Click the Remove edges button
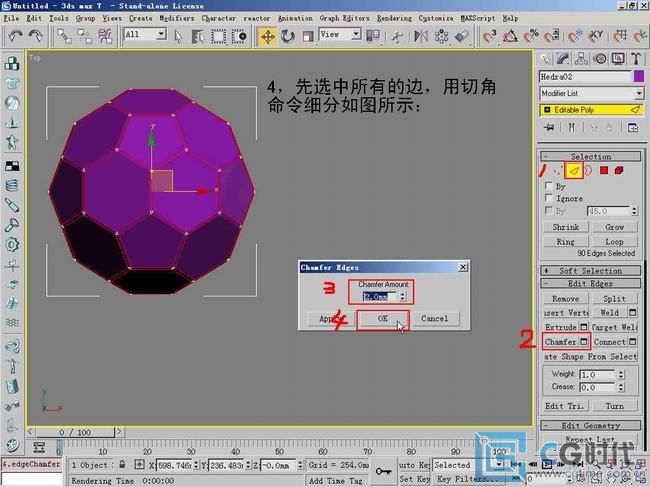The height and width of the screenshot is (487, 650). [565, 298]
